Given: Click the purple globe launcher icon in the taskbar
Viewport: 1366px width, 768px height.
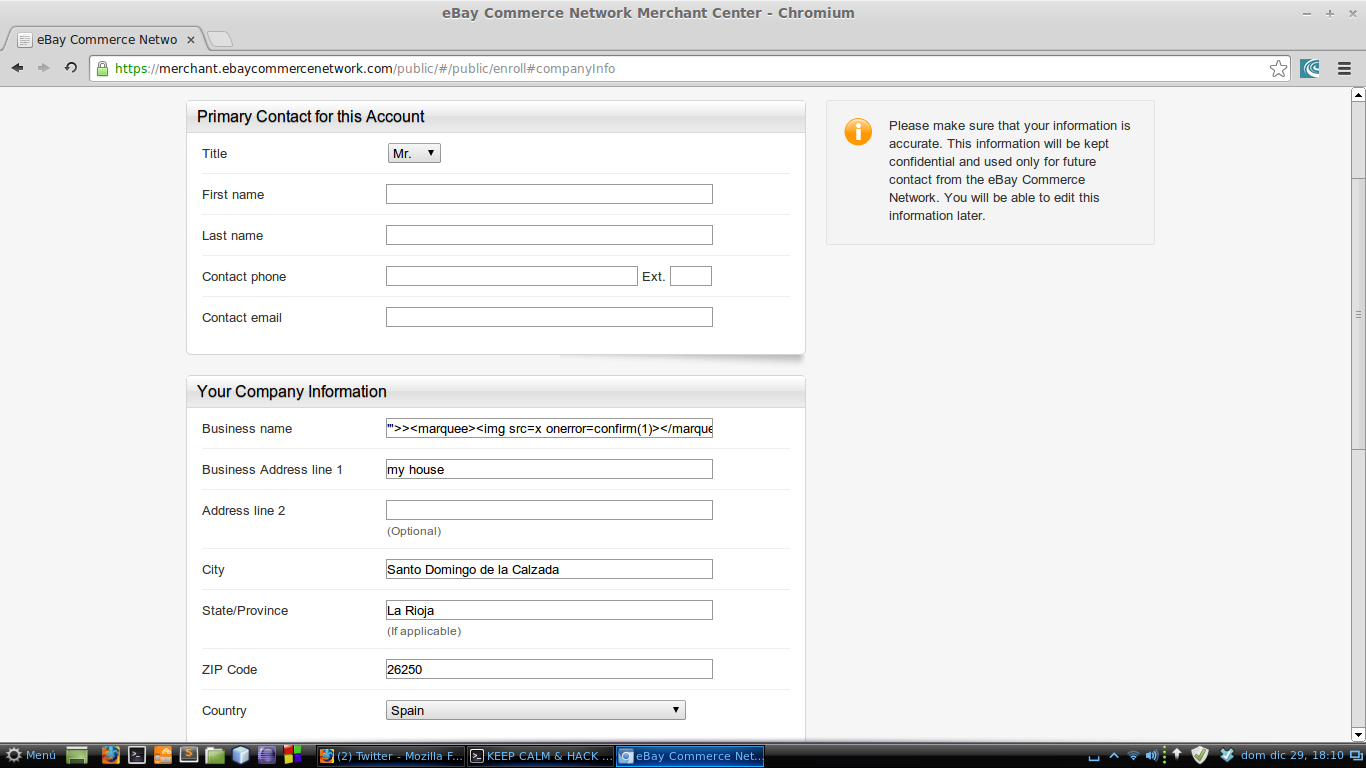Looking at the screenshot, I should (266, 755).
